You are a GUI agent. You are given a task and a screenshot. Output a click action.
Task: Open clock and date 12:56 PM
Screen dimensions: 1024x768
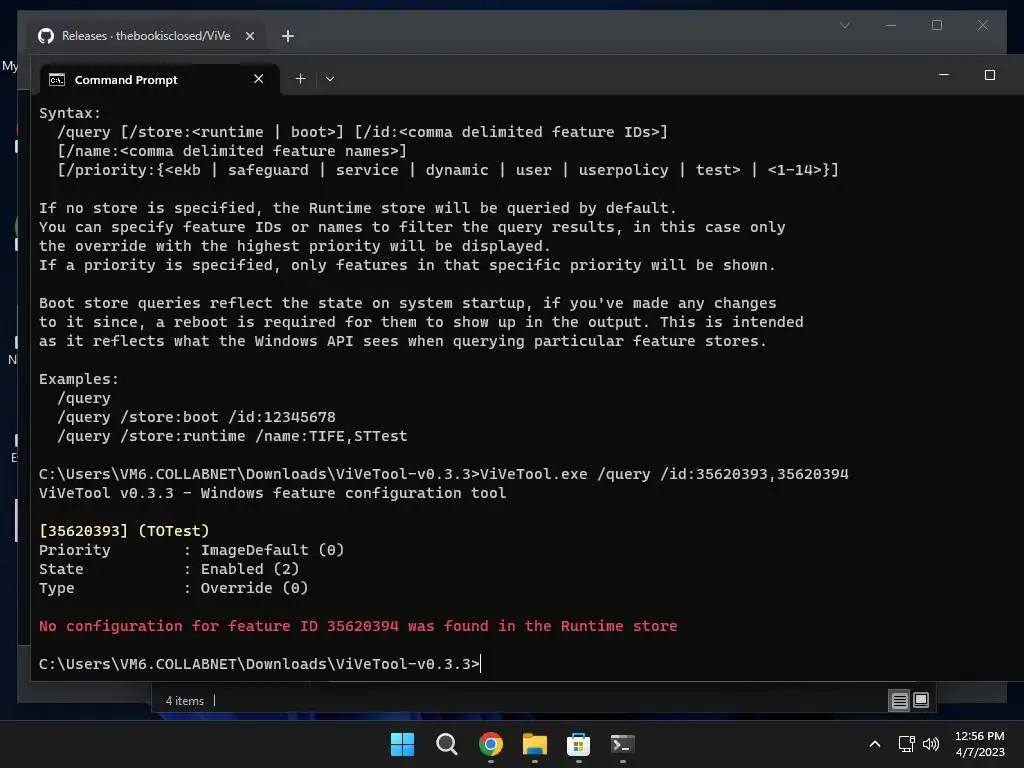point(980,744)
